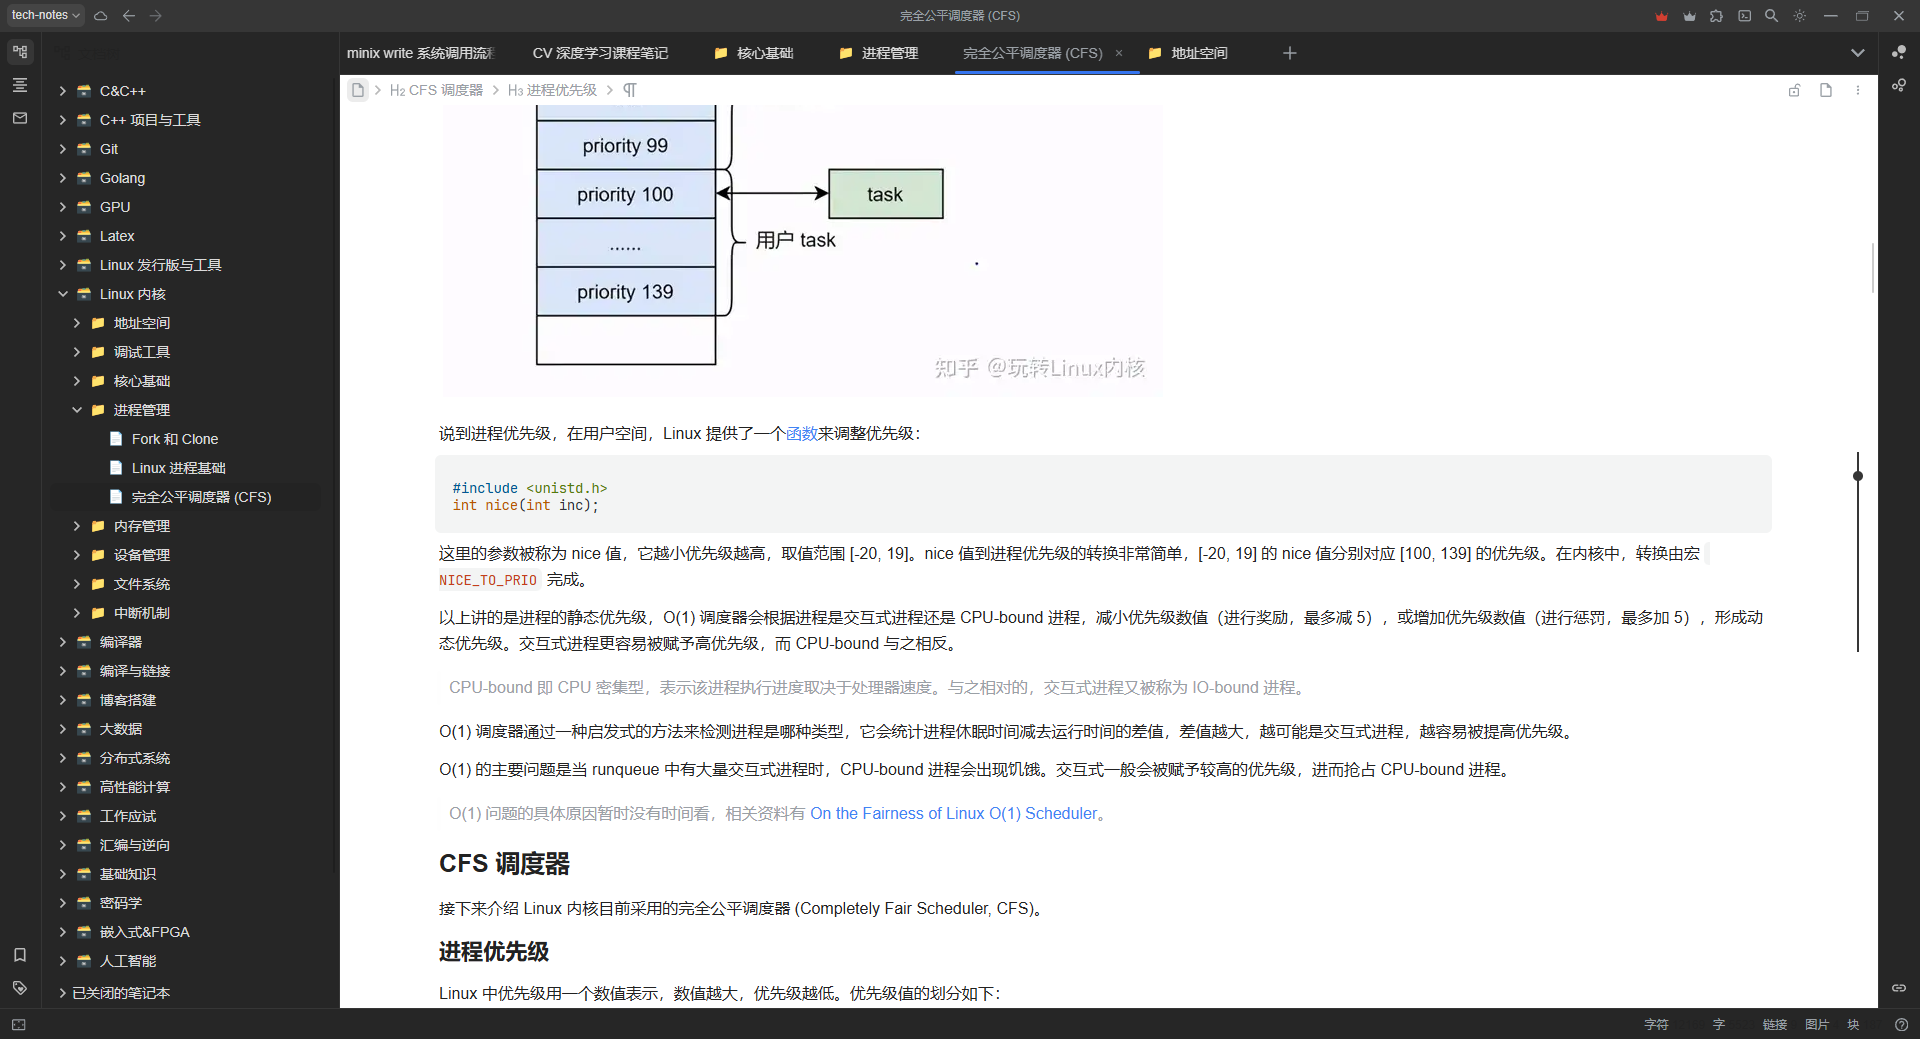Close the 完全公平调度器 (CFS) tab
The image size is (1920, 1039).
click(x=1119, y=53)
